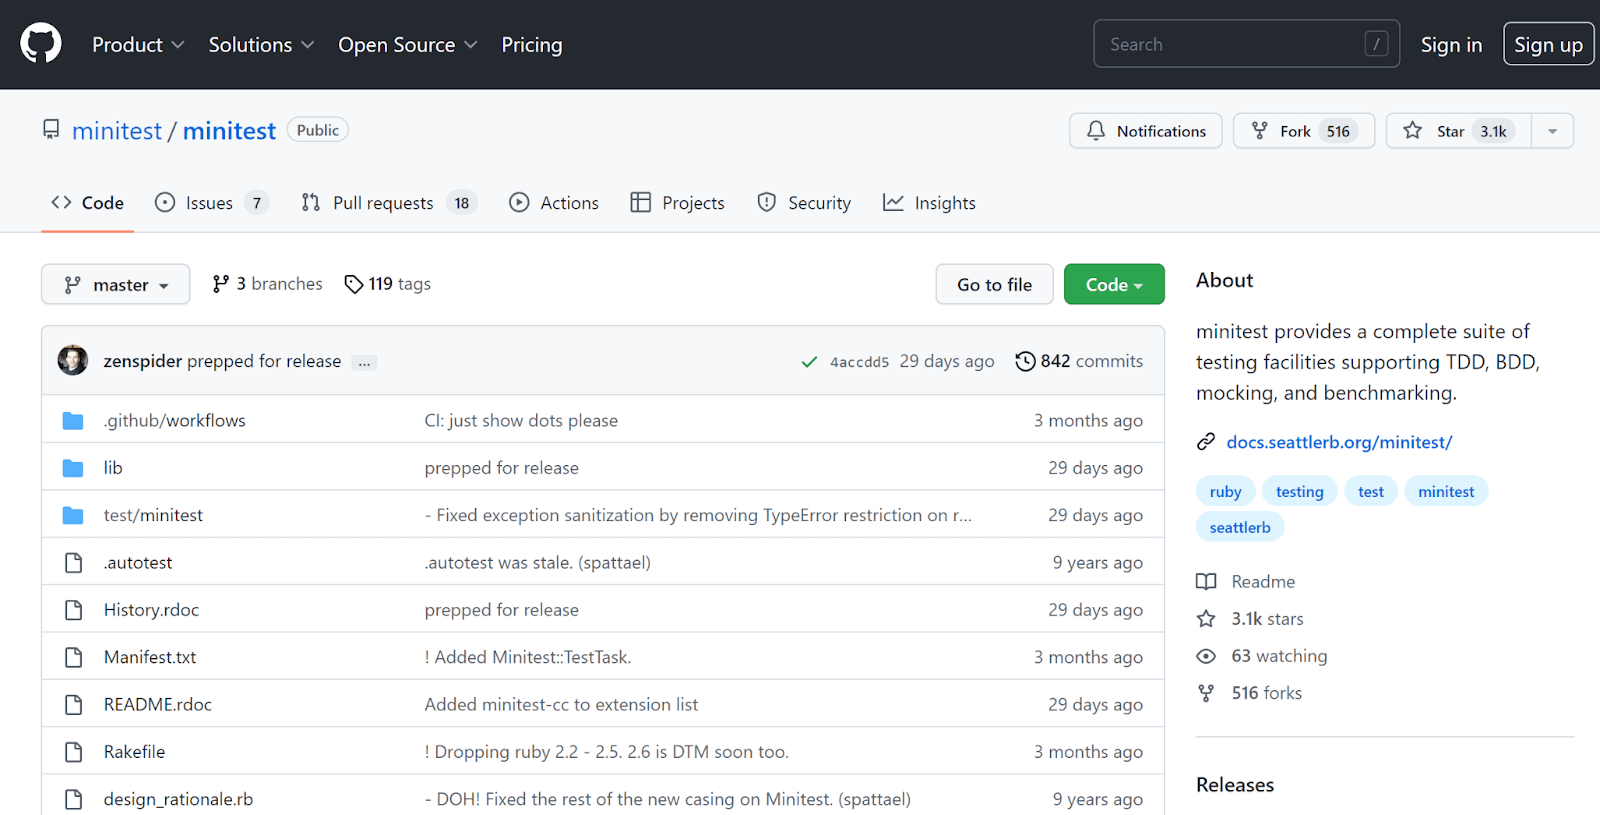This screenshot has height=815, width=1600.
Task: Expand the green Code dropdown
Action: [x=1113, y=285]
